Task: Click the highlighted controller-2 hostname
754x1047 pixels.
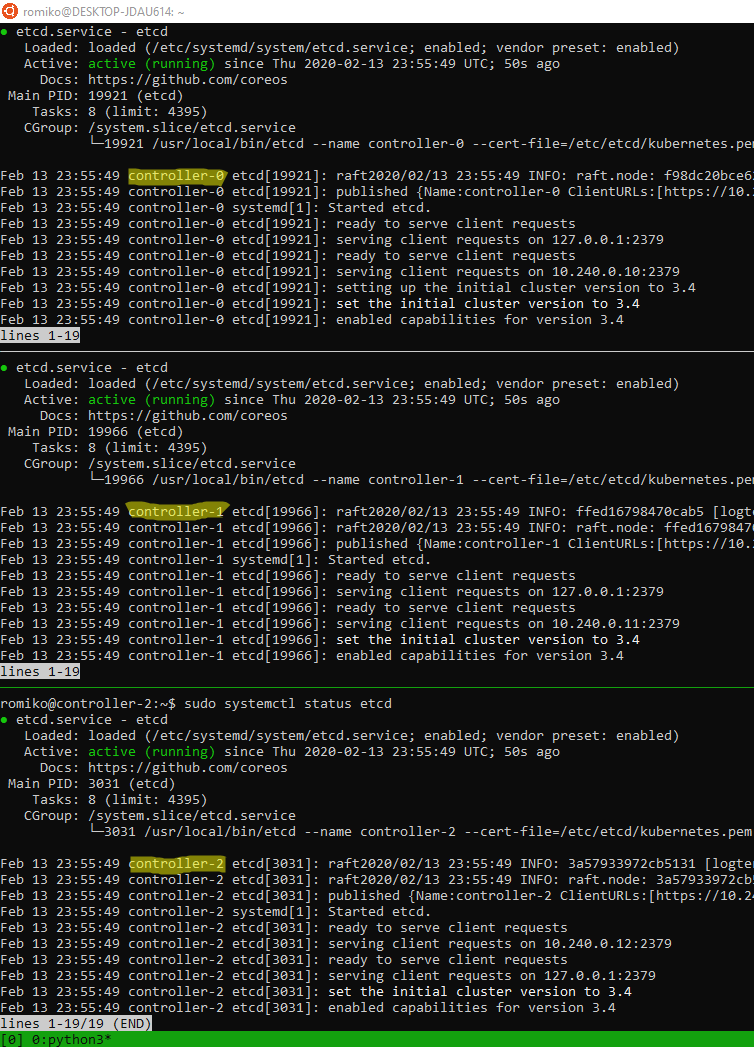Action: 176,863
